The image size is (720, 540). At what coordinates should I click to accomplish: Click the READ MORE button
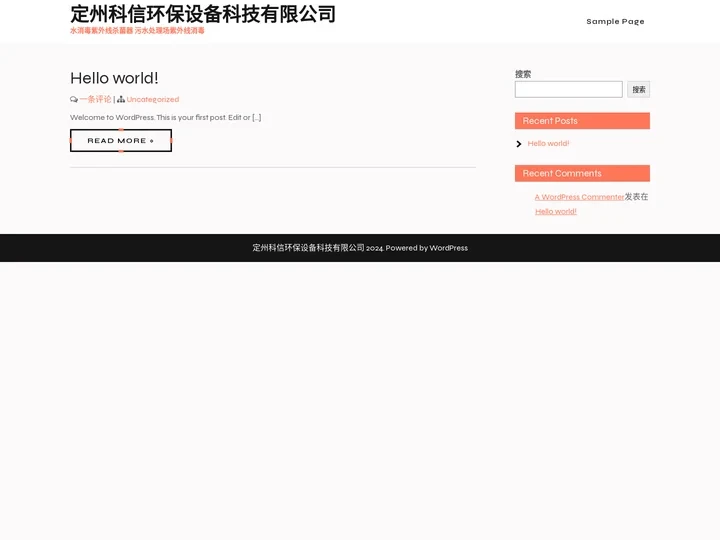pyautogui.click(x=121, y=141)
